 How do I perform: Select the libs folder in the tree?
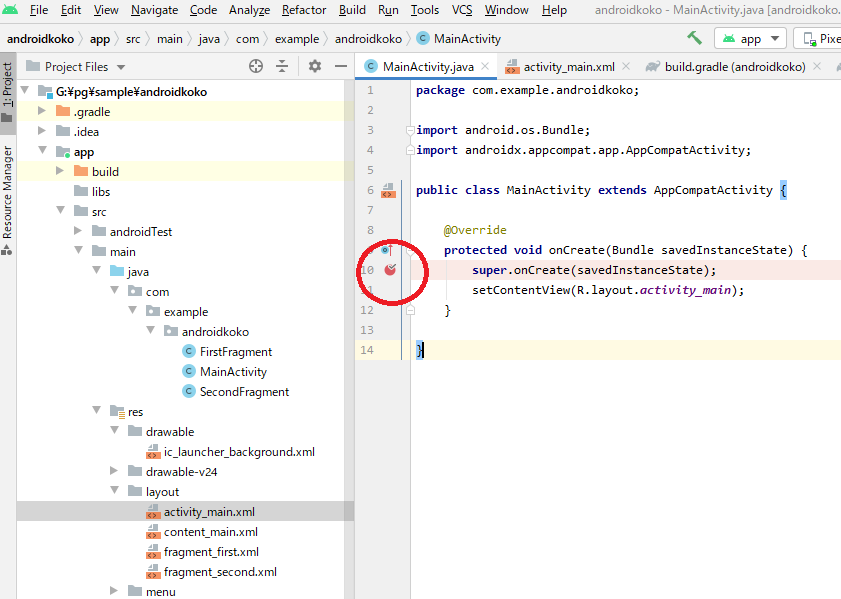point(101,191)
